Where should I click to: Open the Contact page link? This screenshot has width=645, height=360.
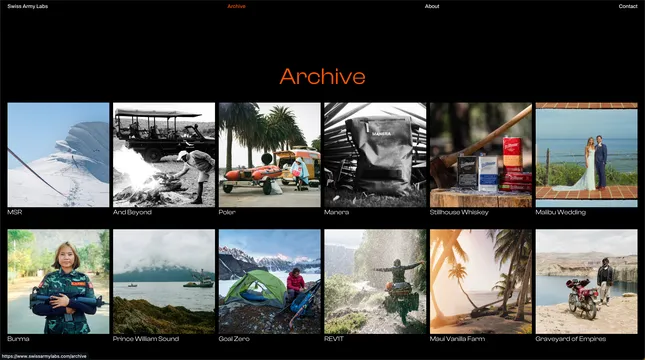(x=628, y=6)
